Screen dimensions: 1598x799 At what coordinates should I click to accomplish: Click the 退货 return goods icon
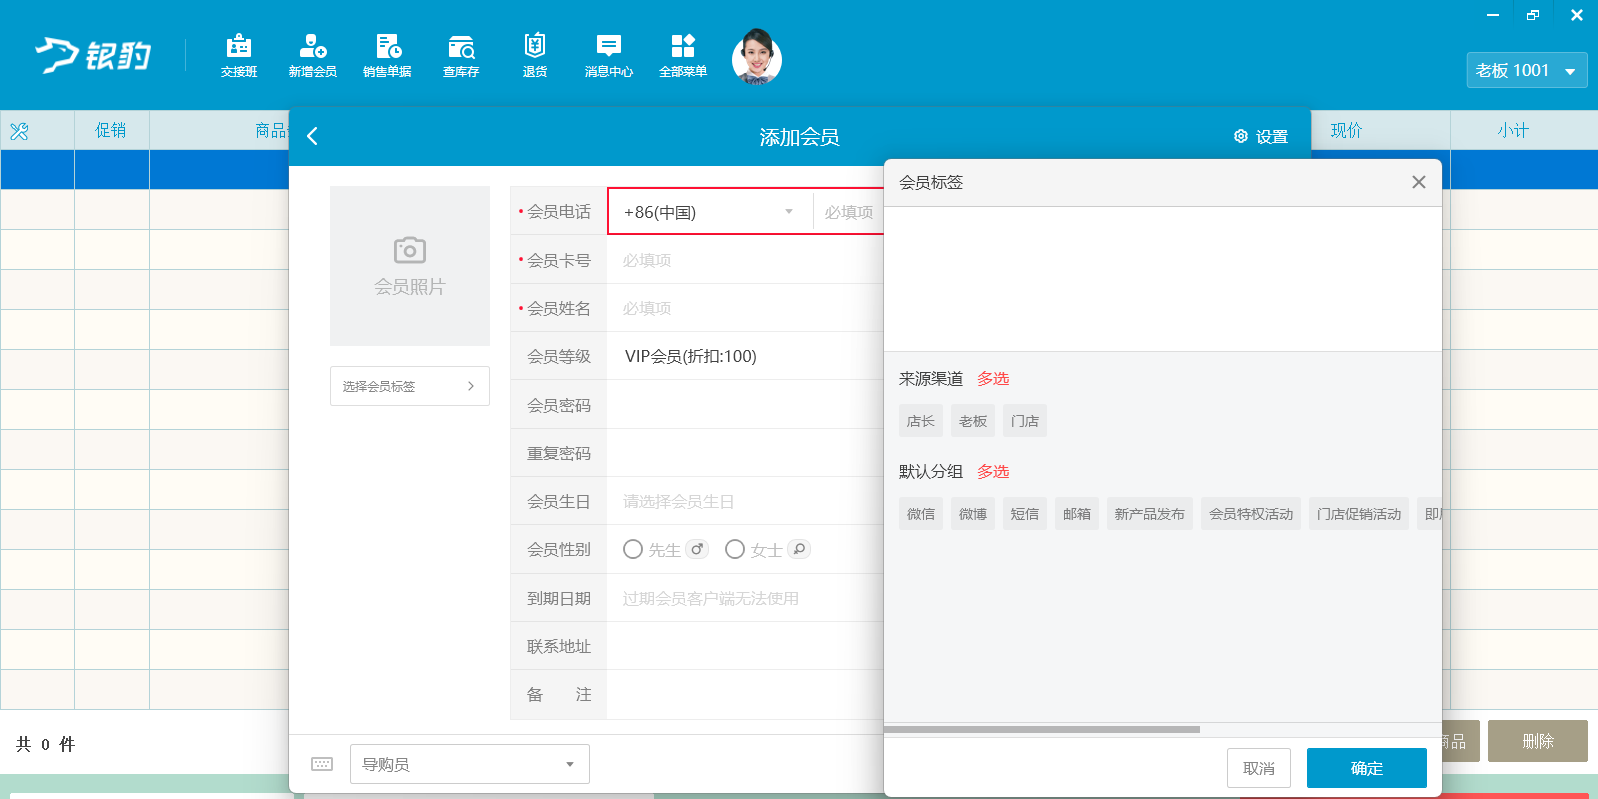(535, 56)
